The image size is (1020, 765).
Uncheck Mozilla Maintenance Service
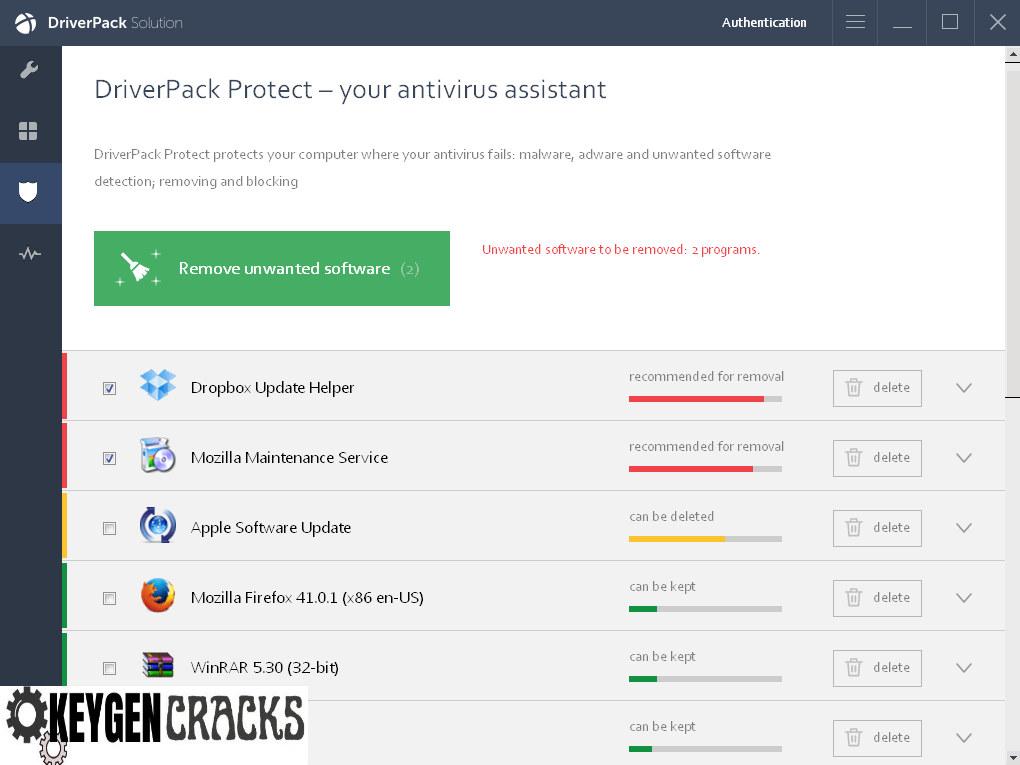[x=109, y=458]
